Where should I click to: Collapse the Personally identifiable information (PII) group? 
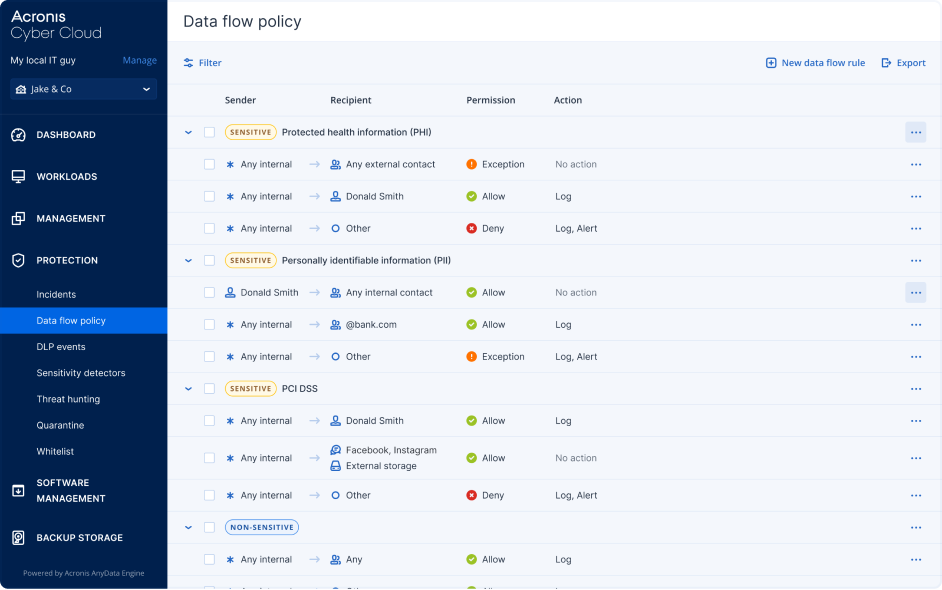[x=188, y=260]
